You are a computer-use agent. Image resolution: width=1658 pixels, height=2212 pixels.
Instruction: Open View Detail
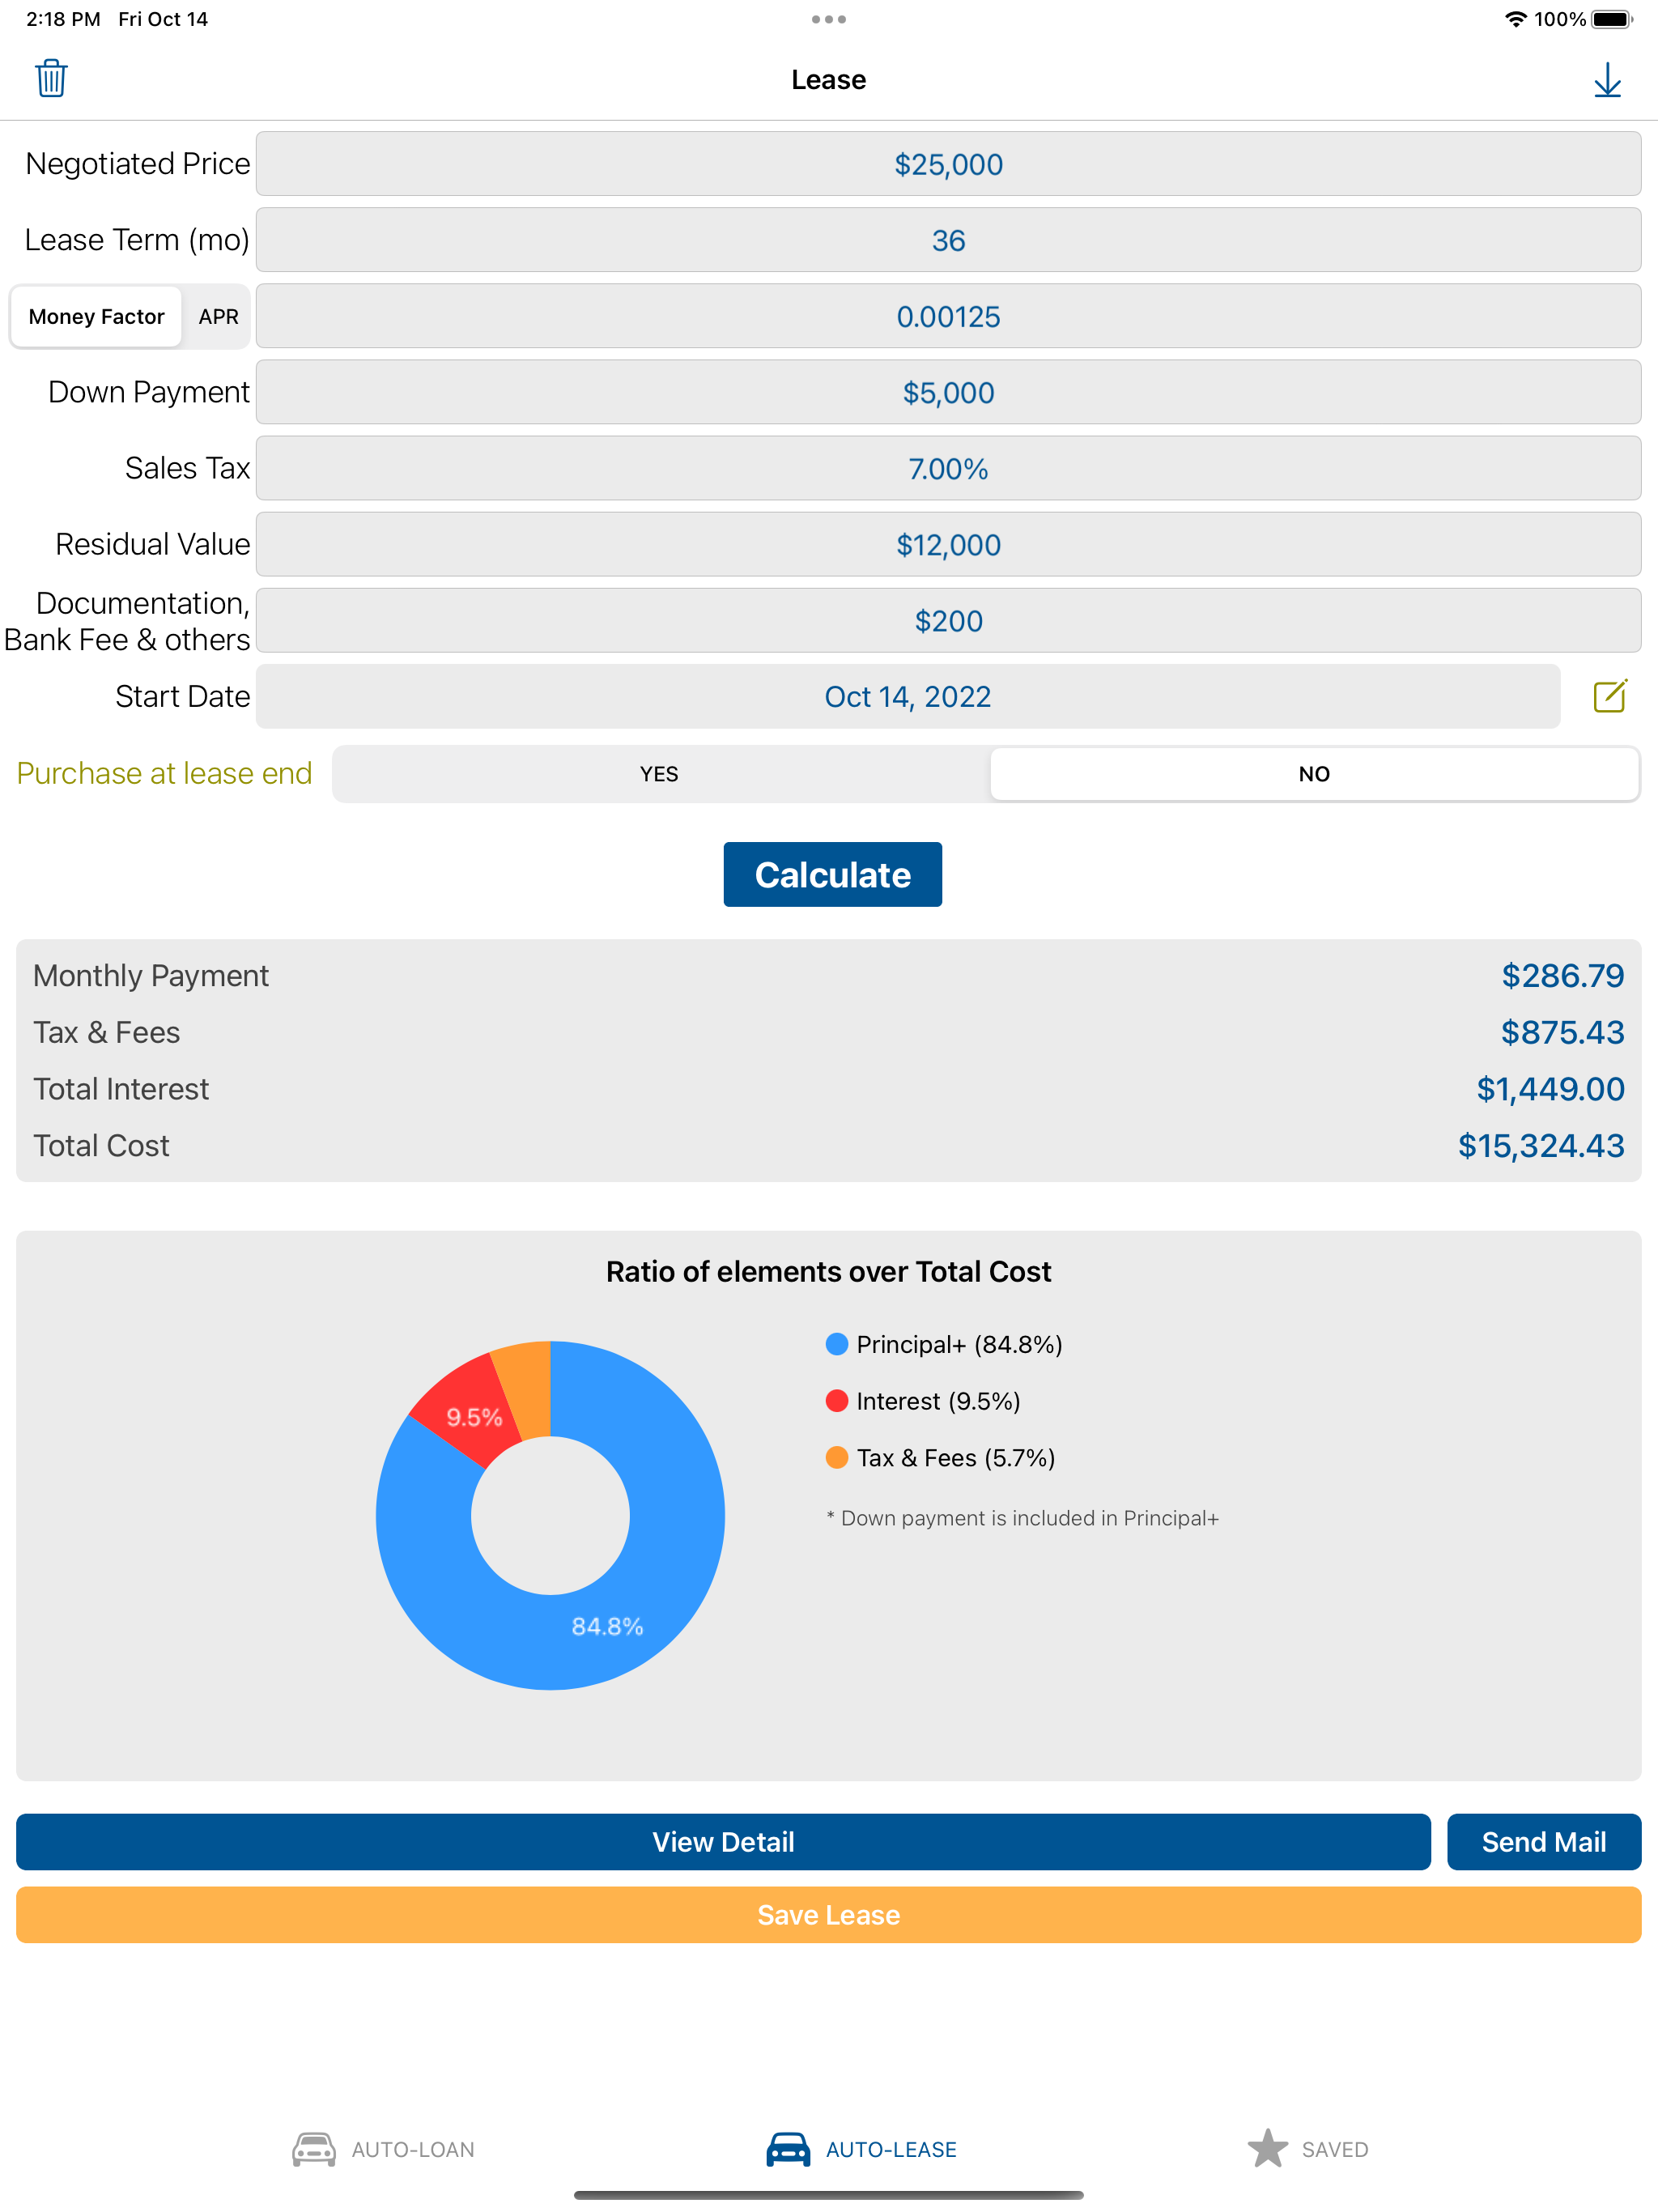point(723,1842)
